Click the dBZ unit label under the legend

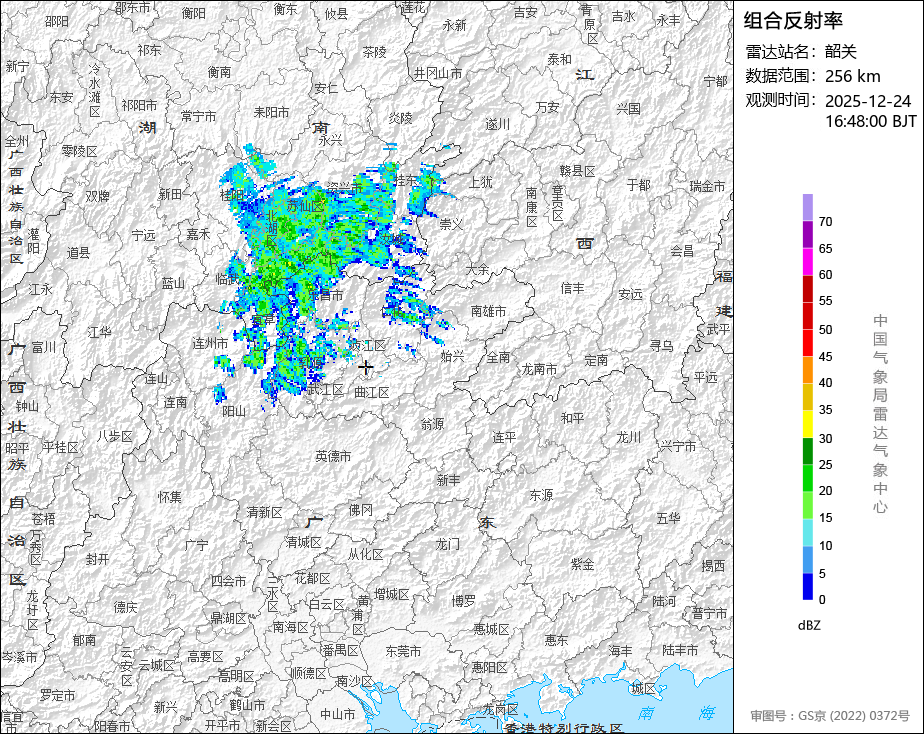(x=809, y=626)
